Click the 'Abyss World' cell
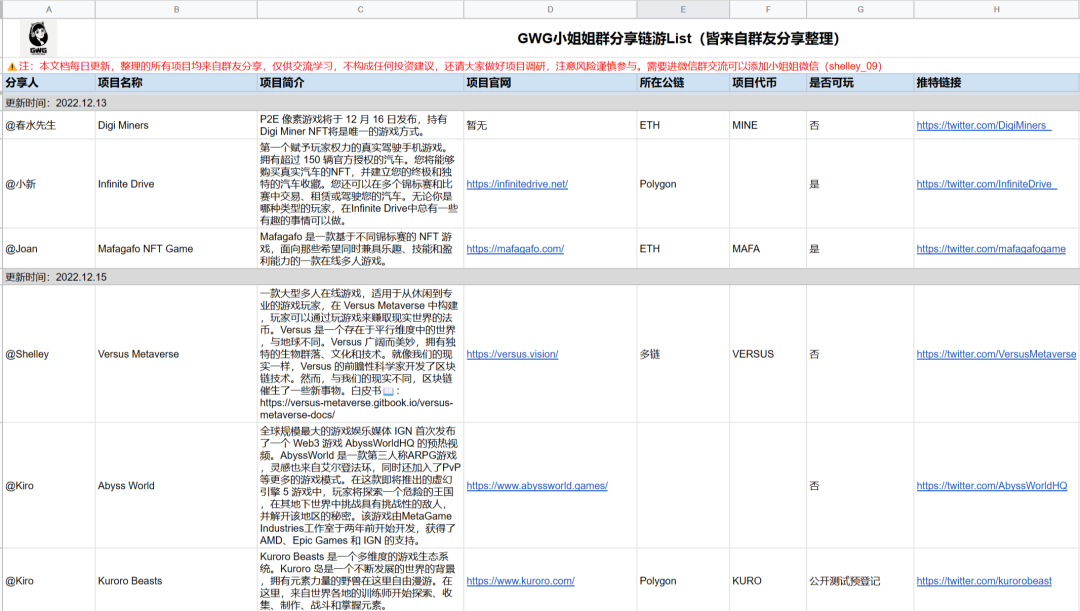 176,486
